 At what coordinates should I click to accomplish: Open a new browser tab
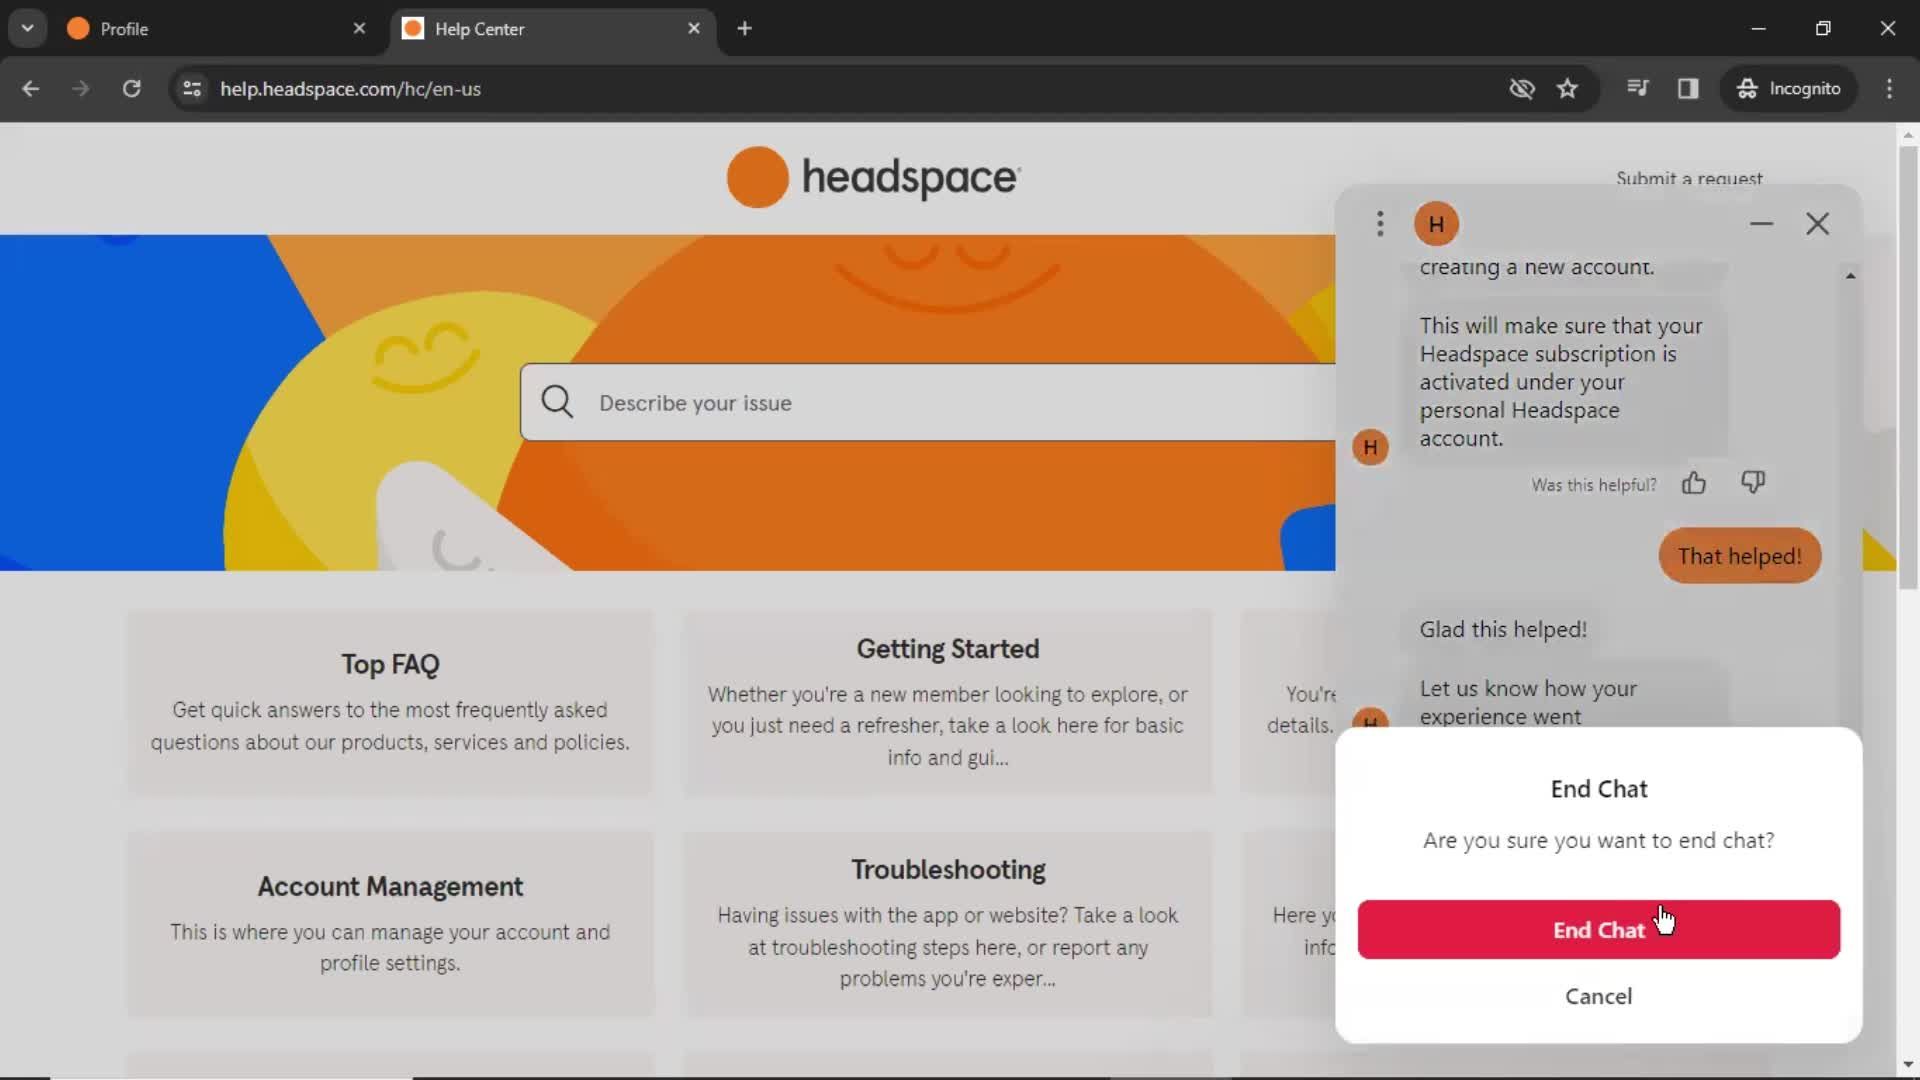(744, 29)
